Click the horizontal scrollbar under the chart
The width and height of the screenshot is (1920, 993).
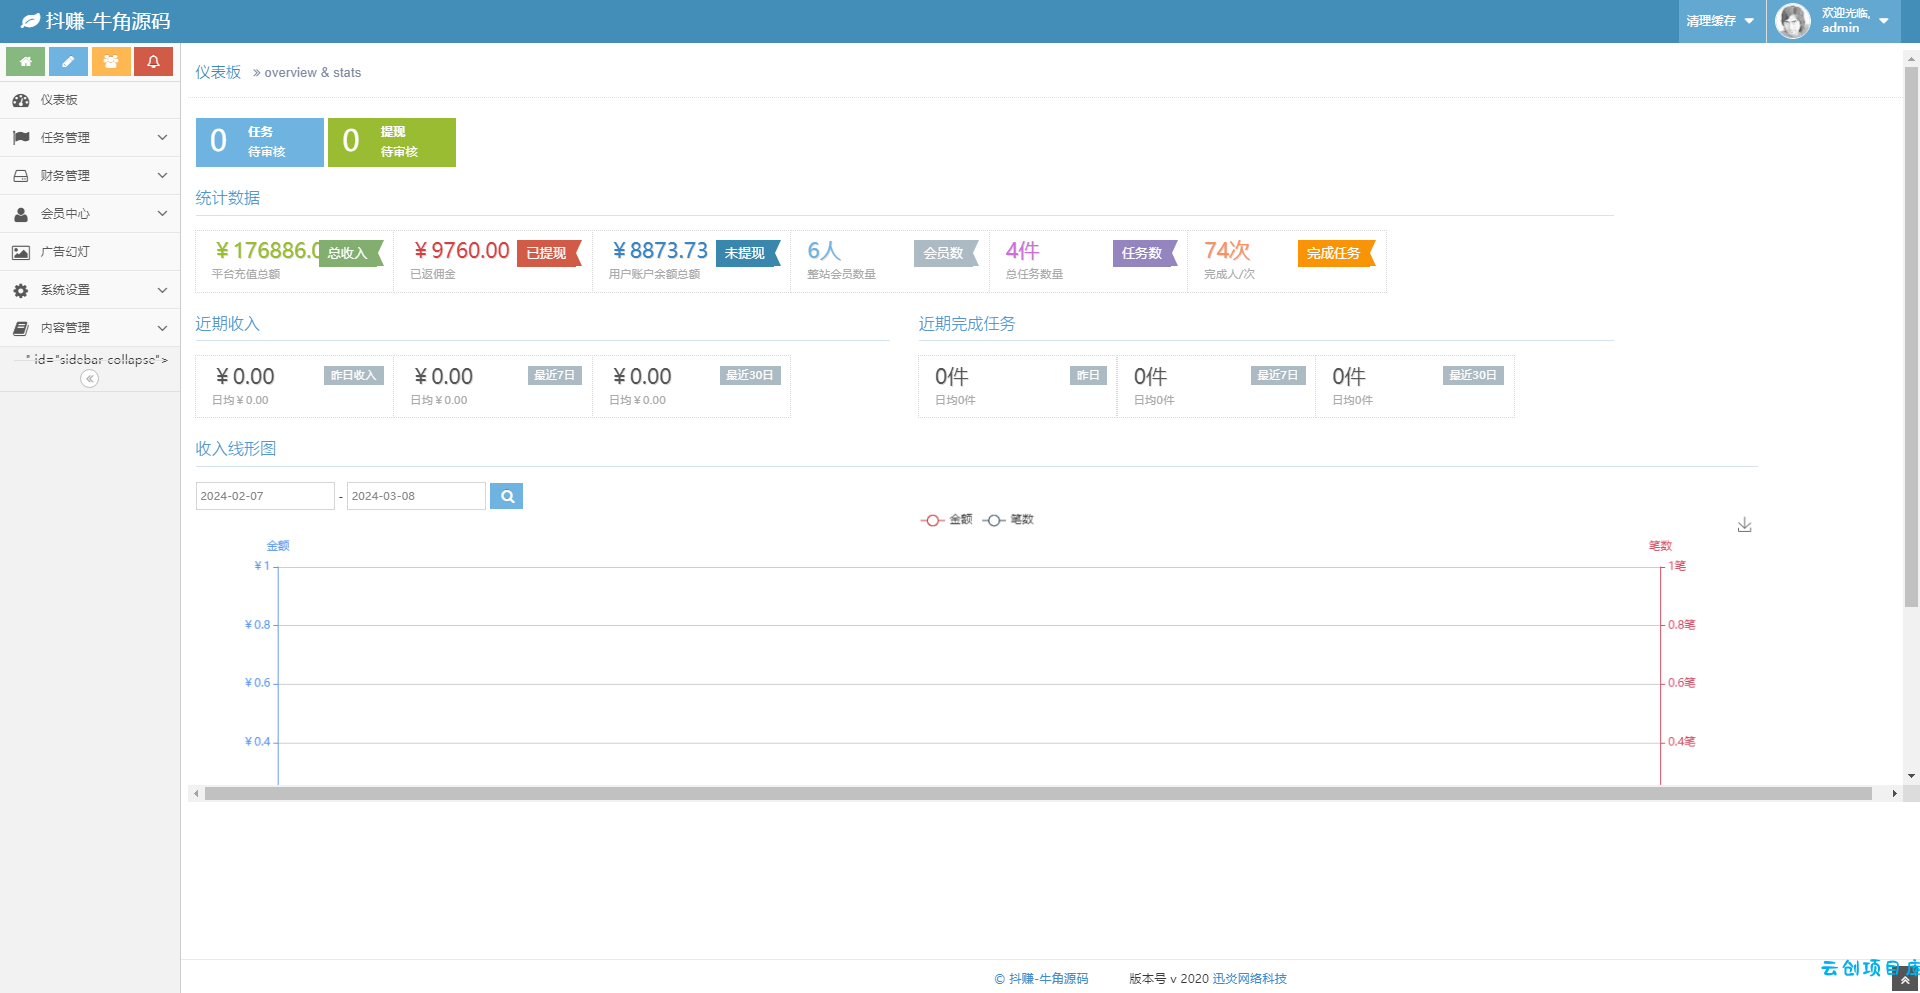click(x=1038, y=793)
